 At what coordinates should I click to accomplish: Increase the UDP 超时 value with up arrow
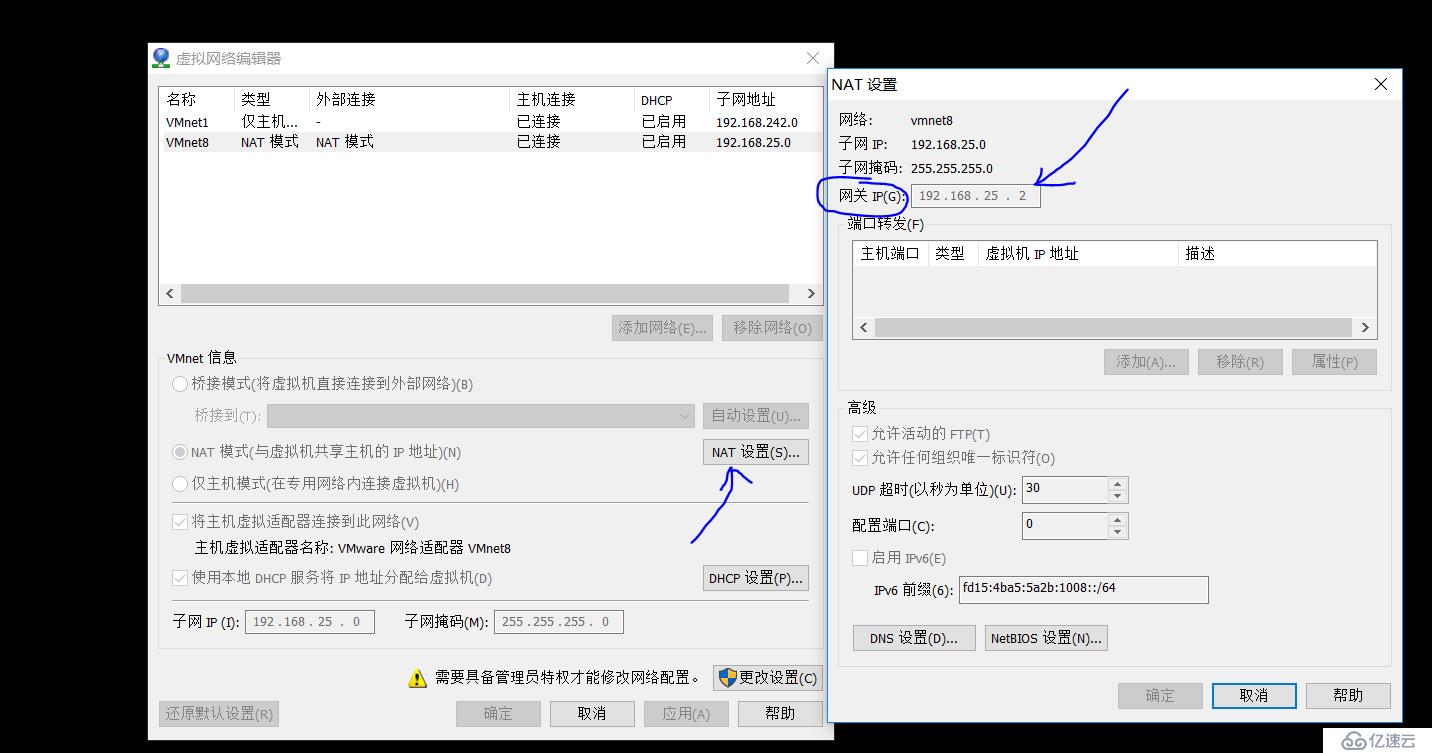[x=1118, y=484]
